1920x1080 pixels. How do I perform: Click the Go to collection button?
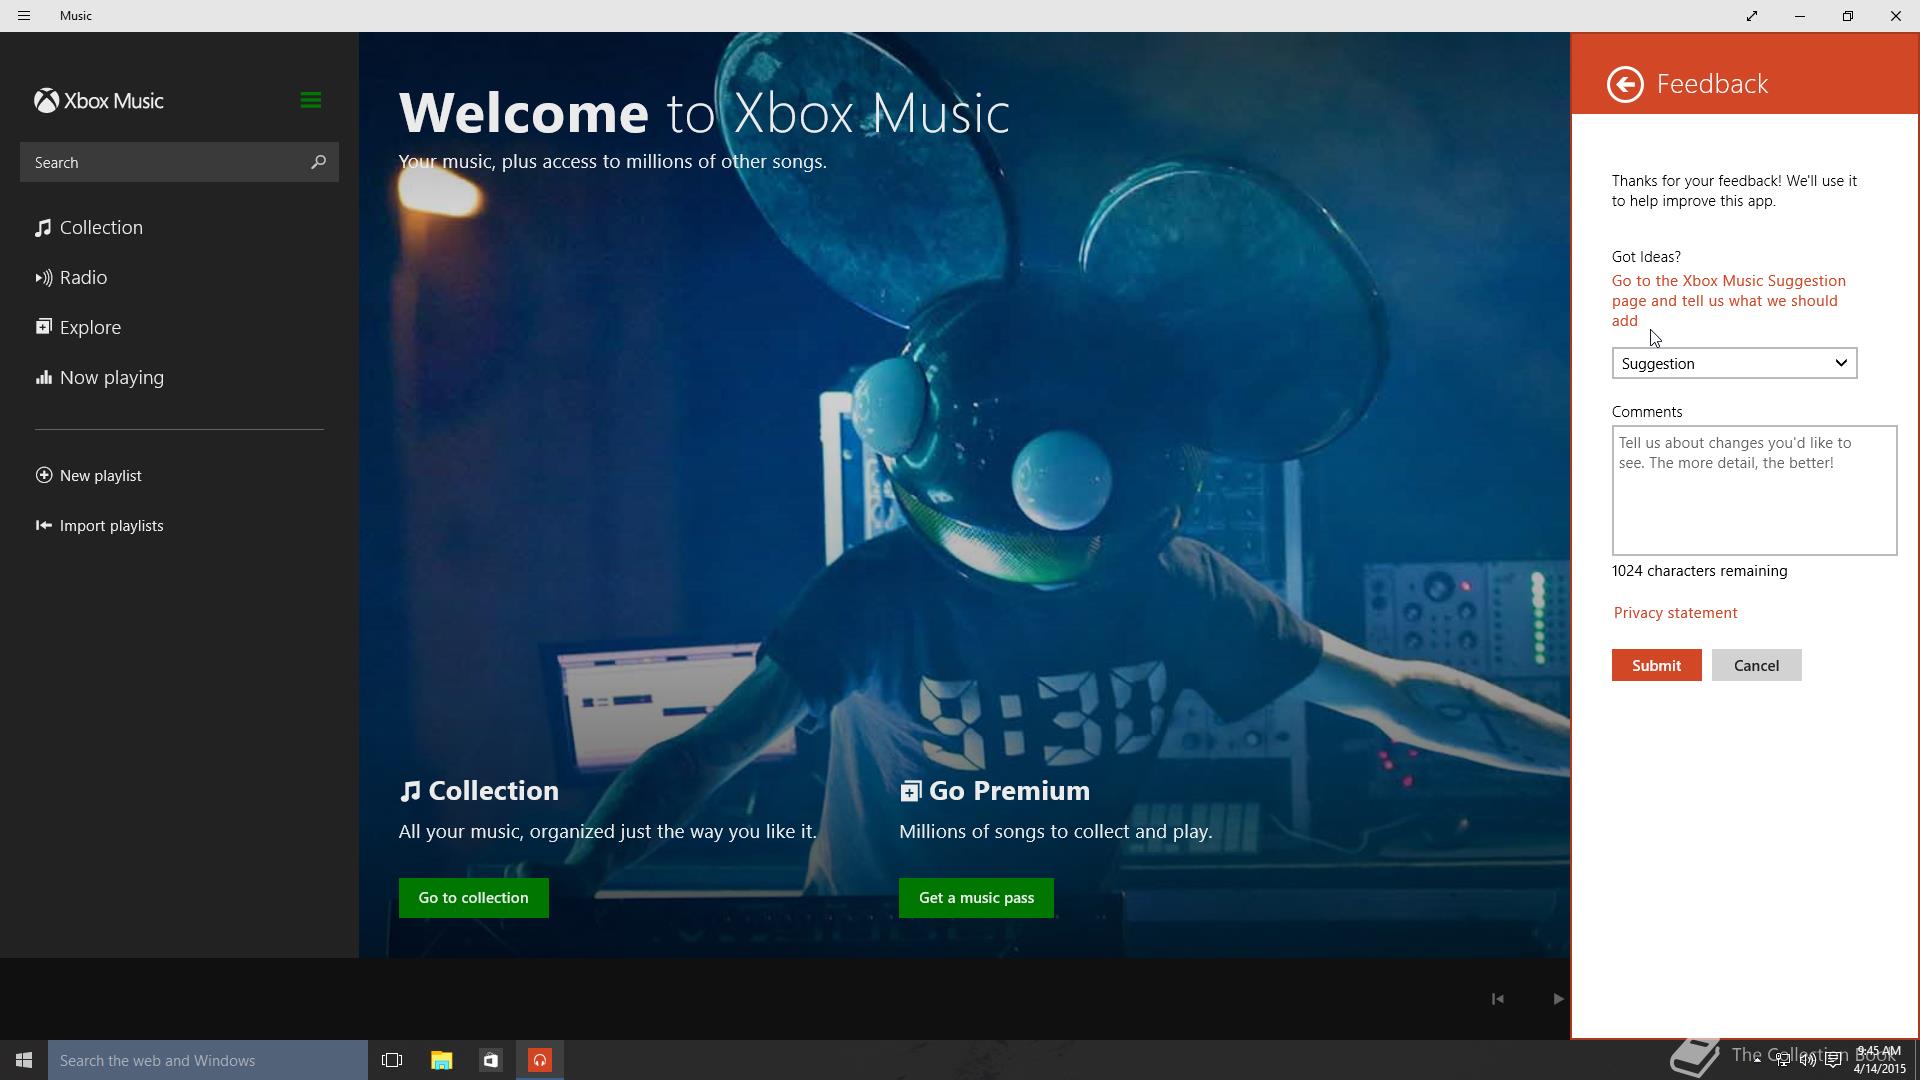coord(474,898)
